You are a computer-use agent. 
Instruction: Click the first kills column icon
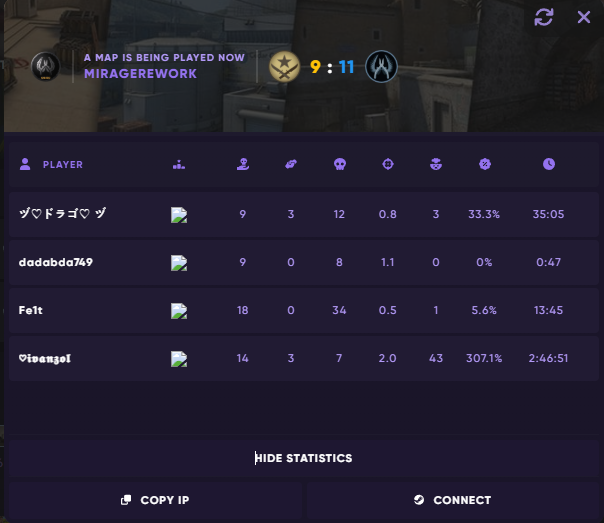242,164
